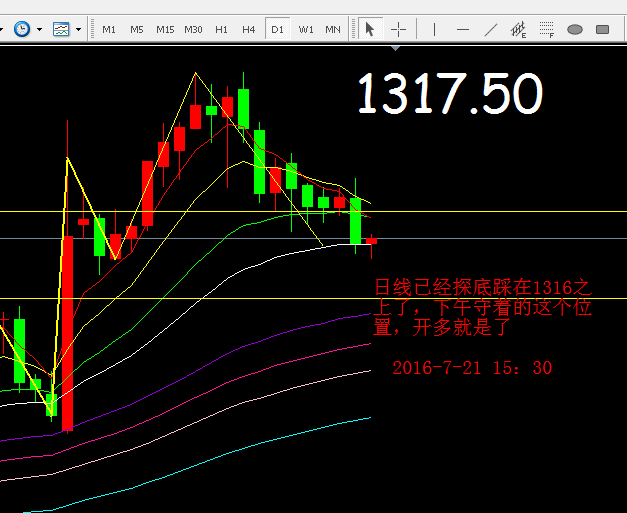Image resolution: width=627 pixels, height=513 pixels.
Task: Select the Trendline tool
Action: [491, 30]
